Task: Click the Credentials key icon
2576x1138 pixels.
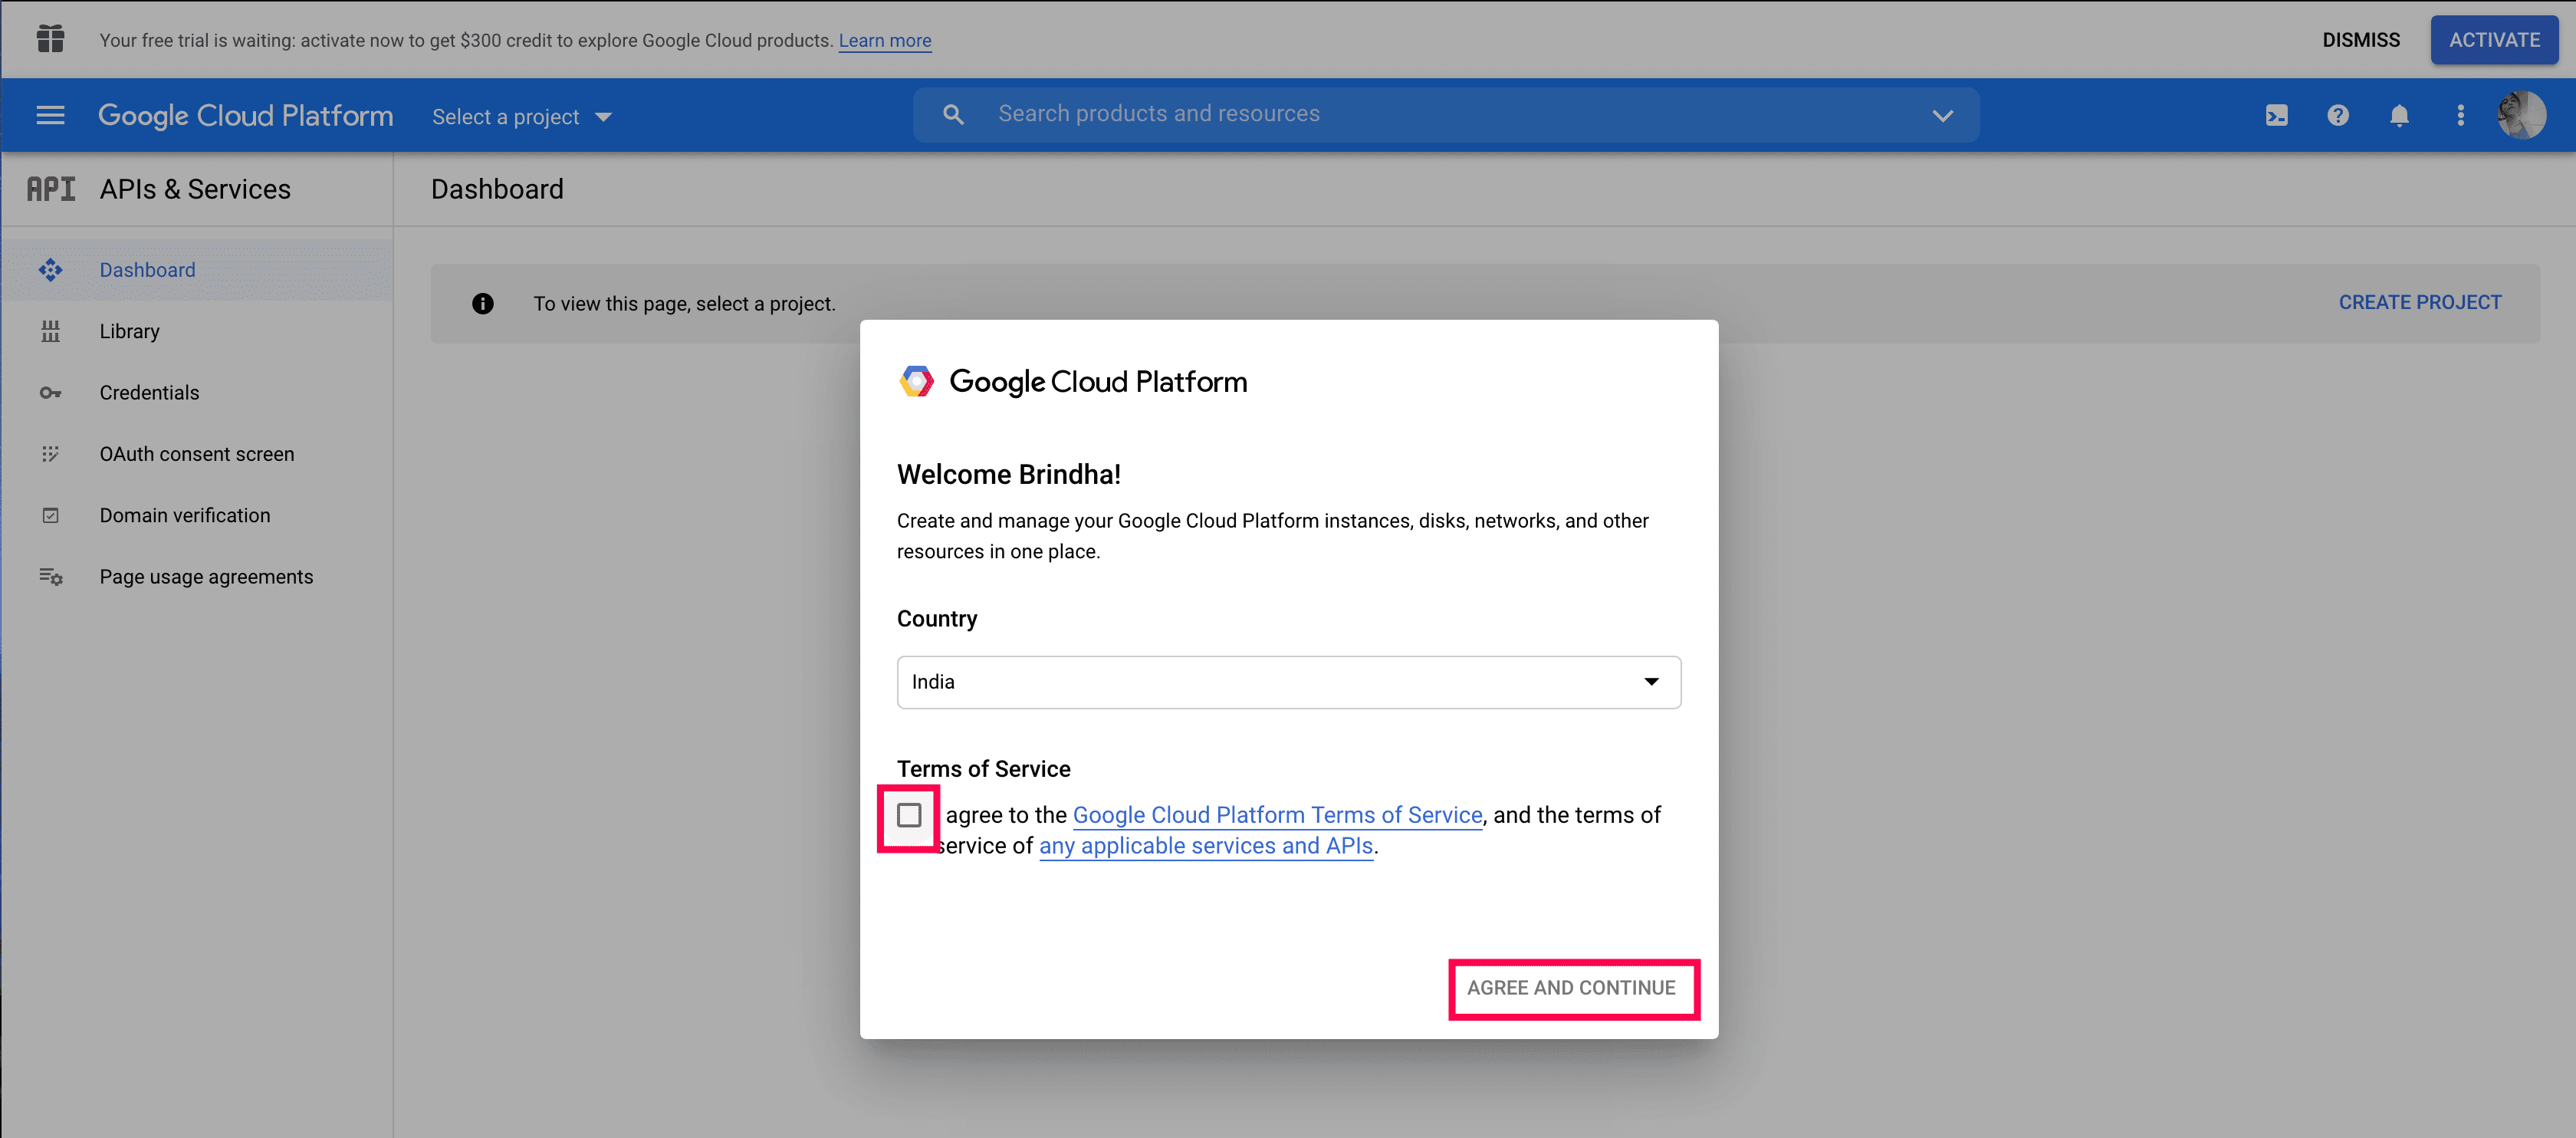Action: [x=50, y=393]
